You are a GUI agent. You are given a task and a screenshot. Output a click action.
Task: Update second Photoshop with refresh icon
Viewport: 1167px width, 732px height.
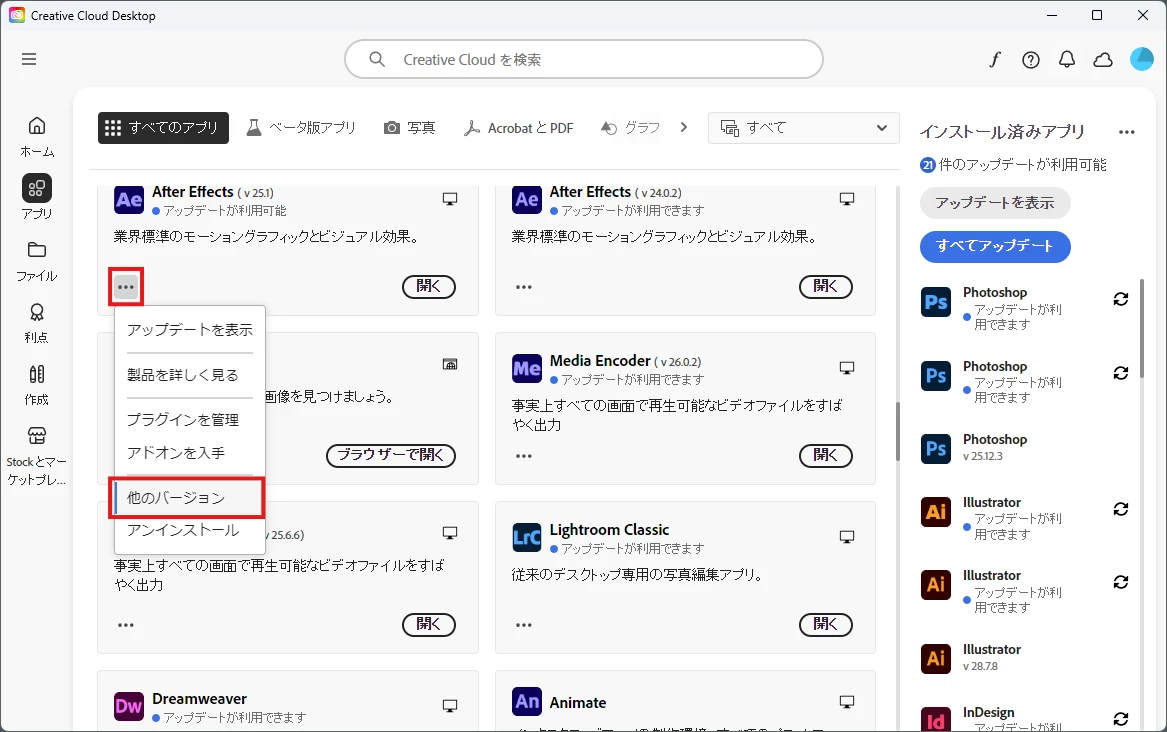coord(1121,373)
